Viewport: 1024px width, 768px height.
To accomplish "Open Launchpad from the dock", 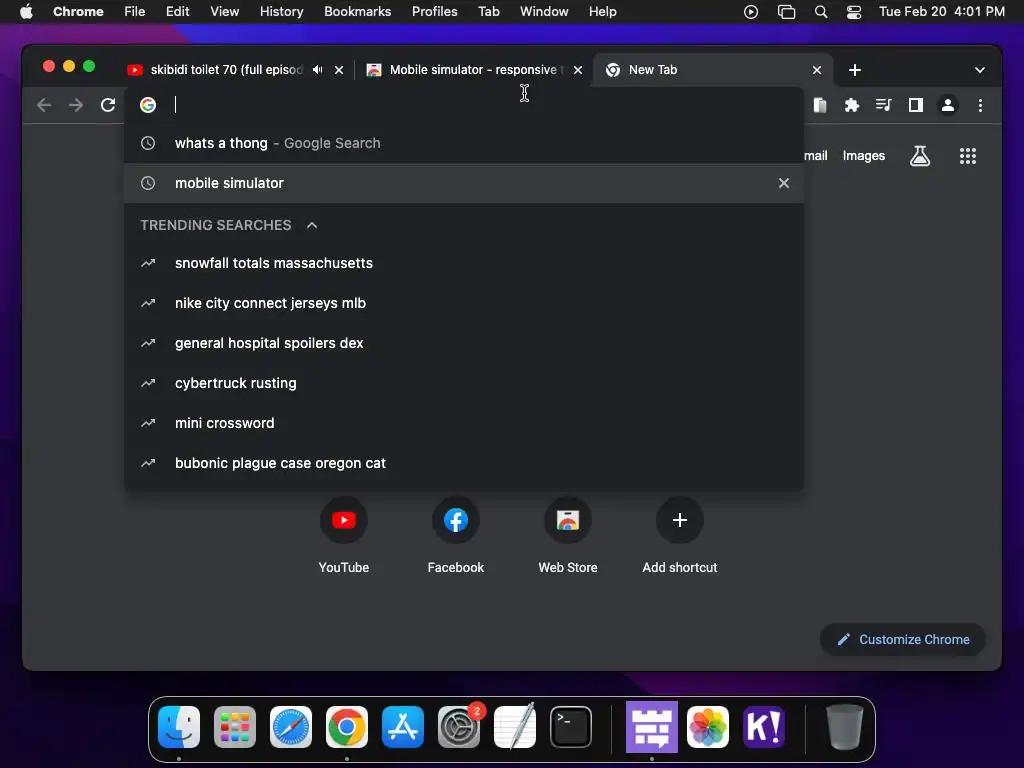I will (235, 727).
